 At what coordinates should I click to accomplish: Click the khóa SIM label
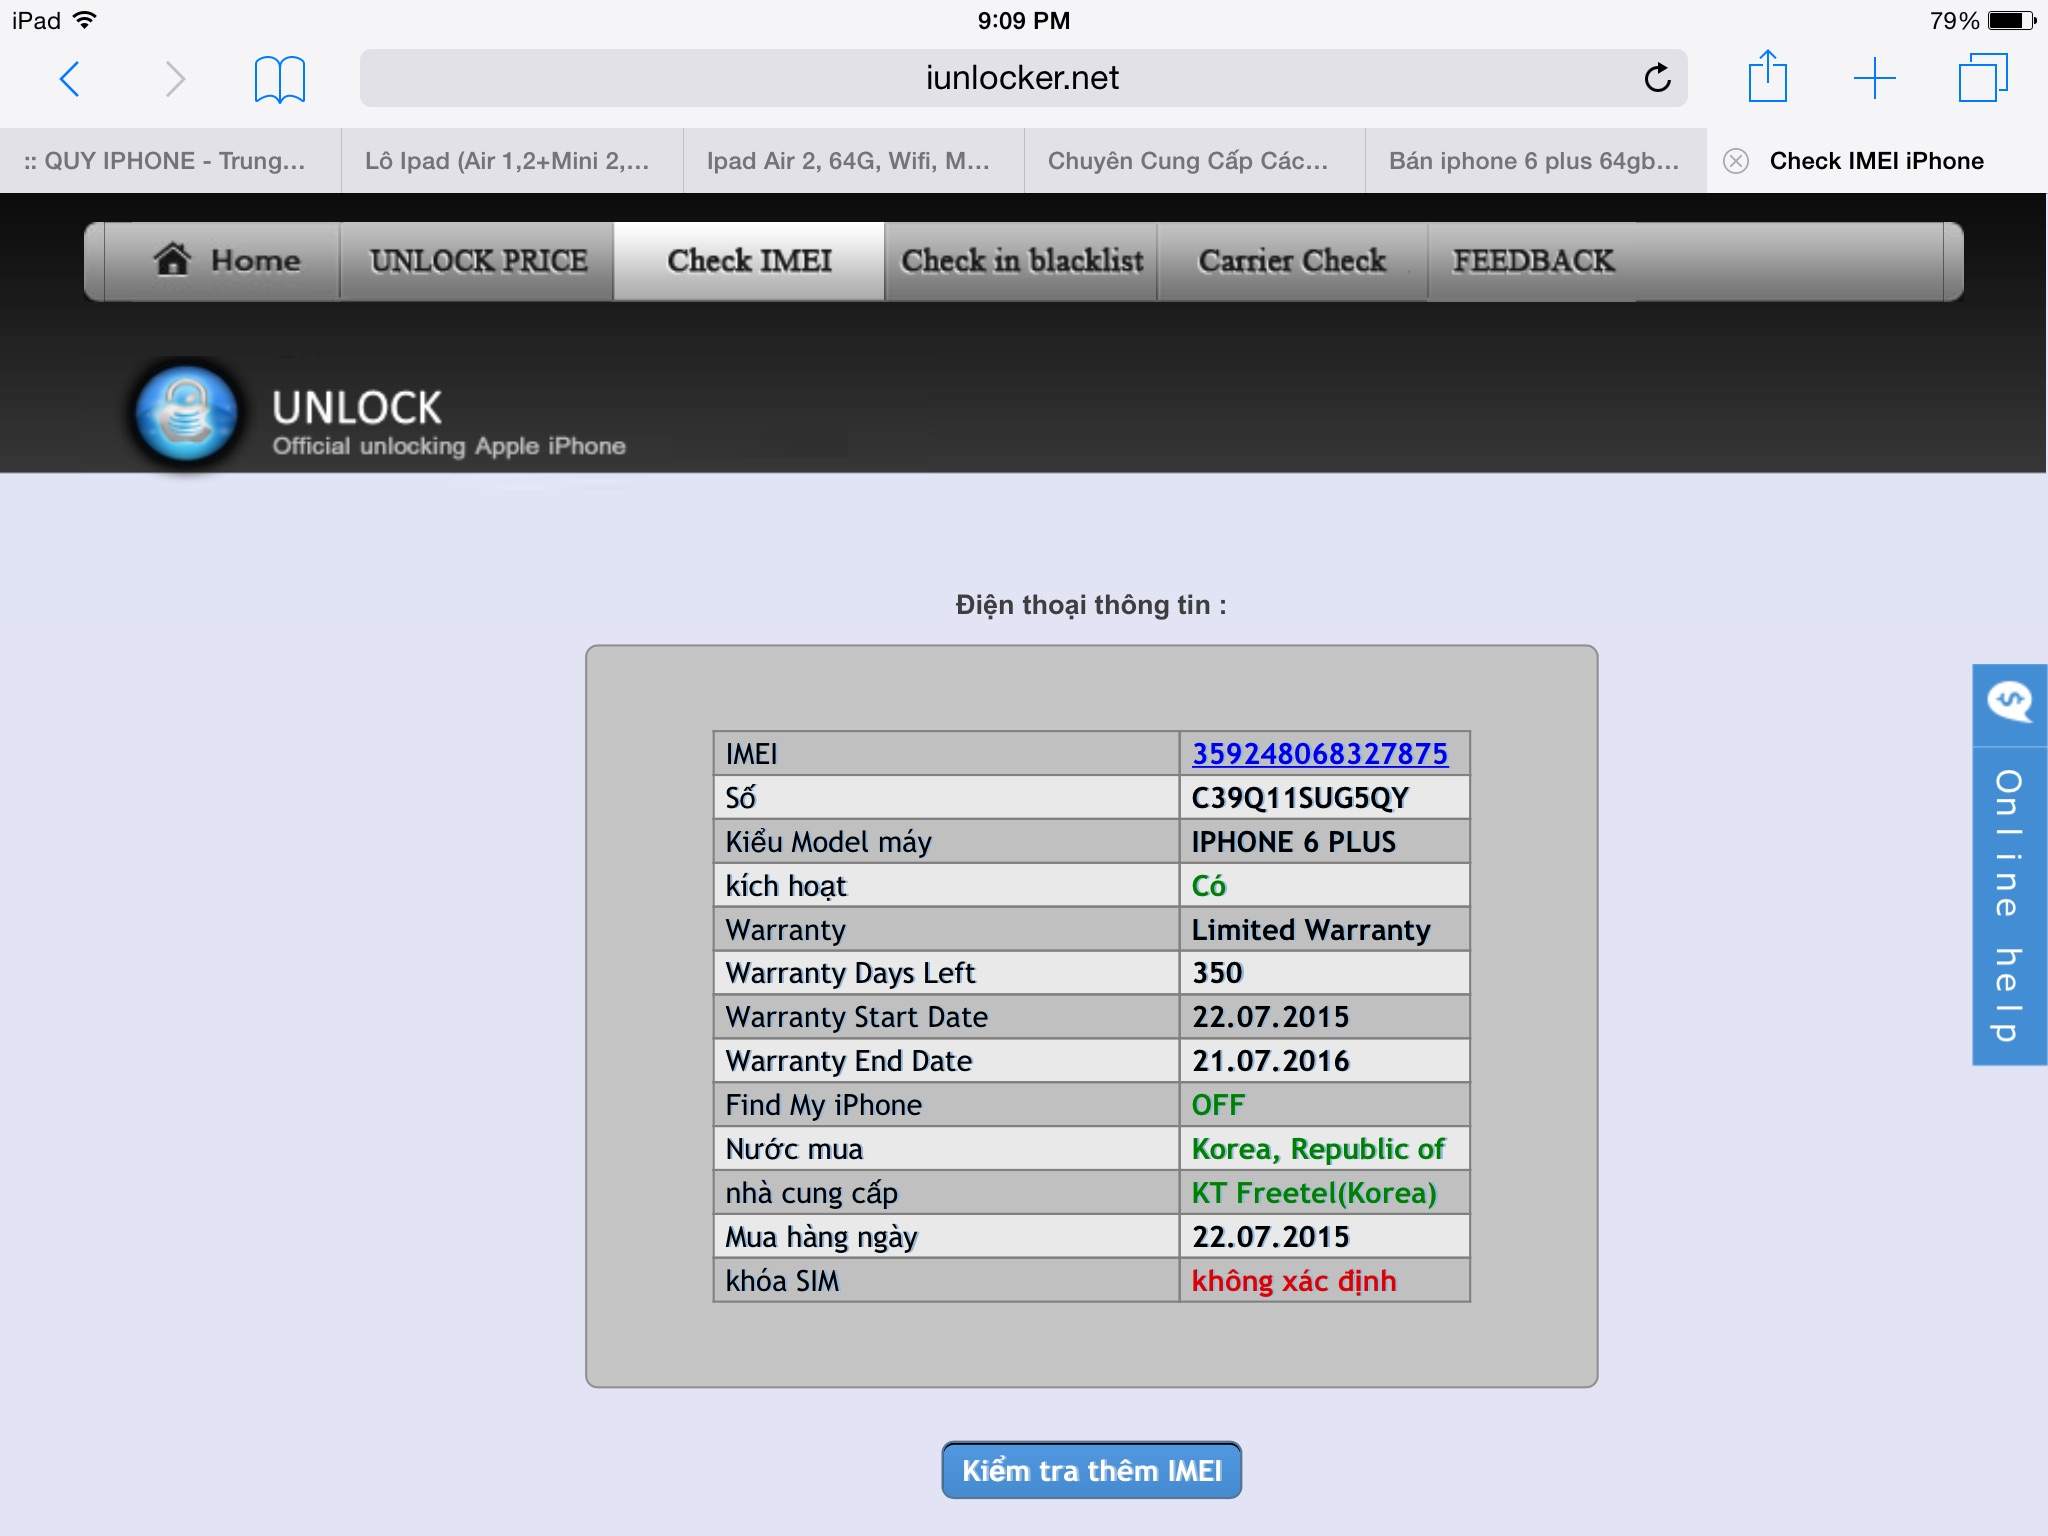click(x=782, y=1281)
